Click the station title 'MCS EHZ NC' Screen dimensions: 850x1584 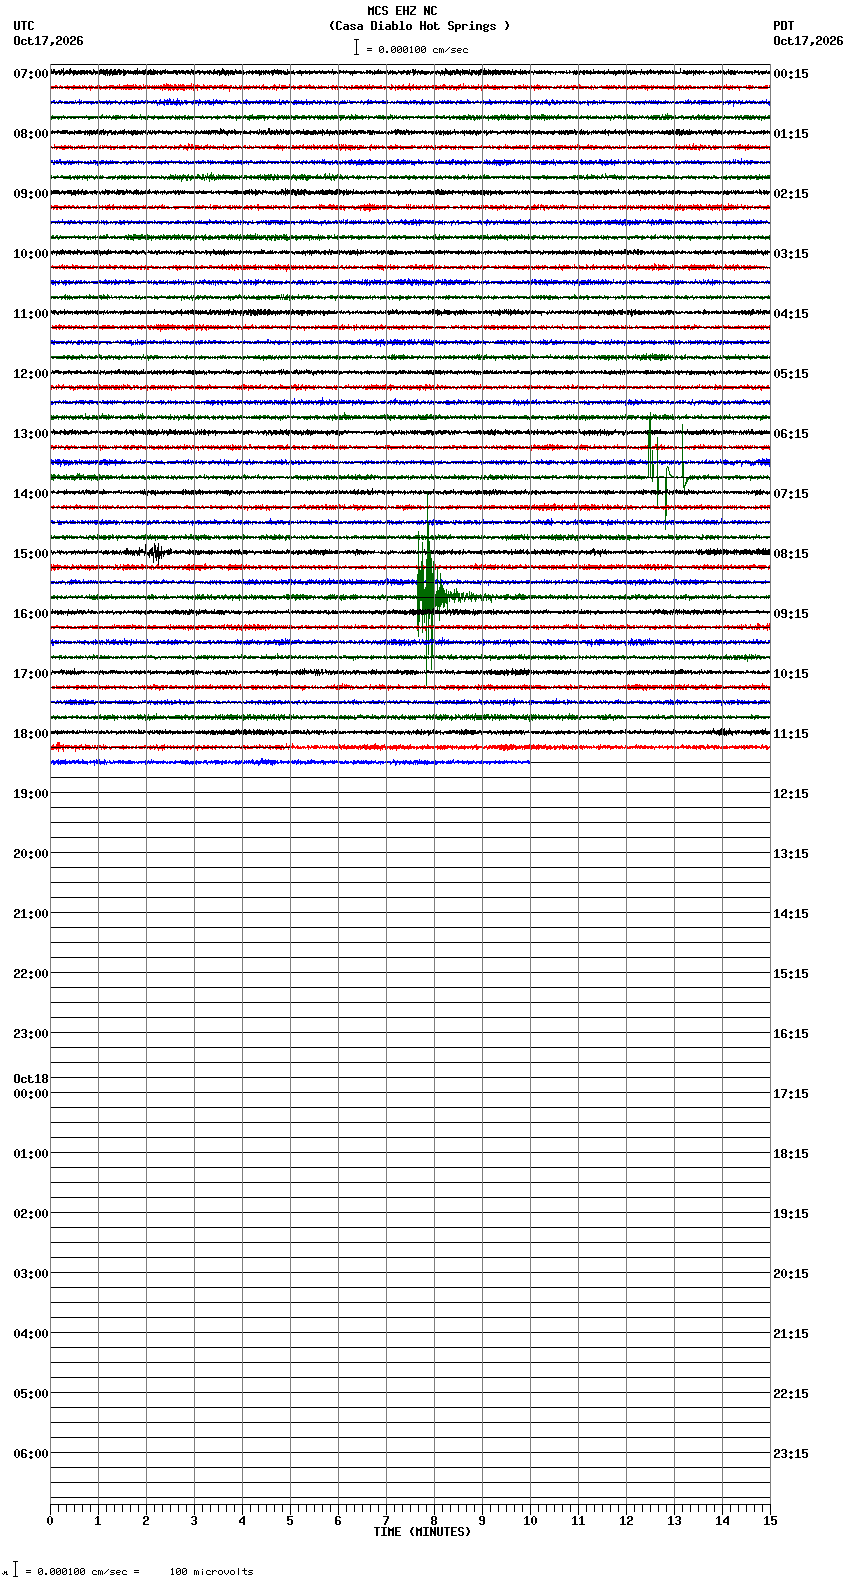click(x=402, y=11)
